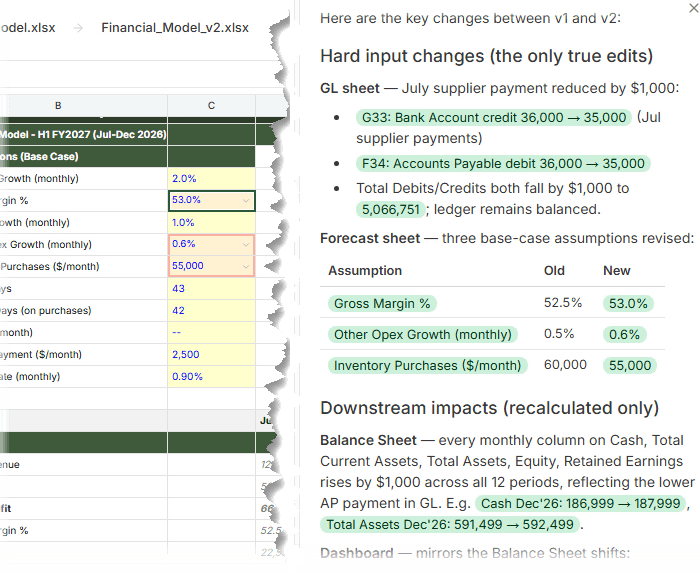This screenshot has width=700, height=574.
Task: Click the F34 Accounts Payable debit chip
Action: point(503,164)
